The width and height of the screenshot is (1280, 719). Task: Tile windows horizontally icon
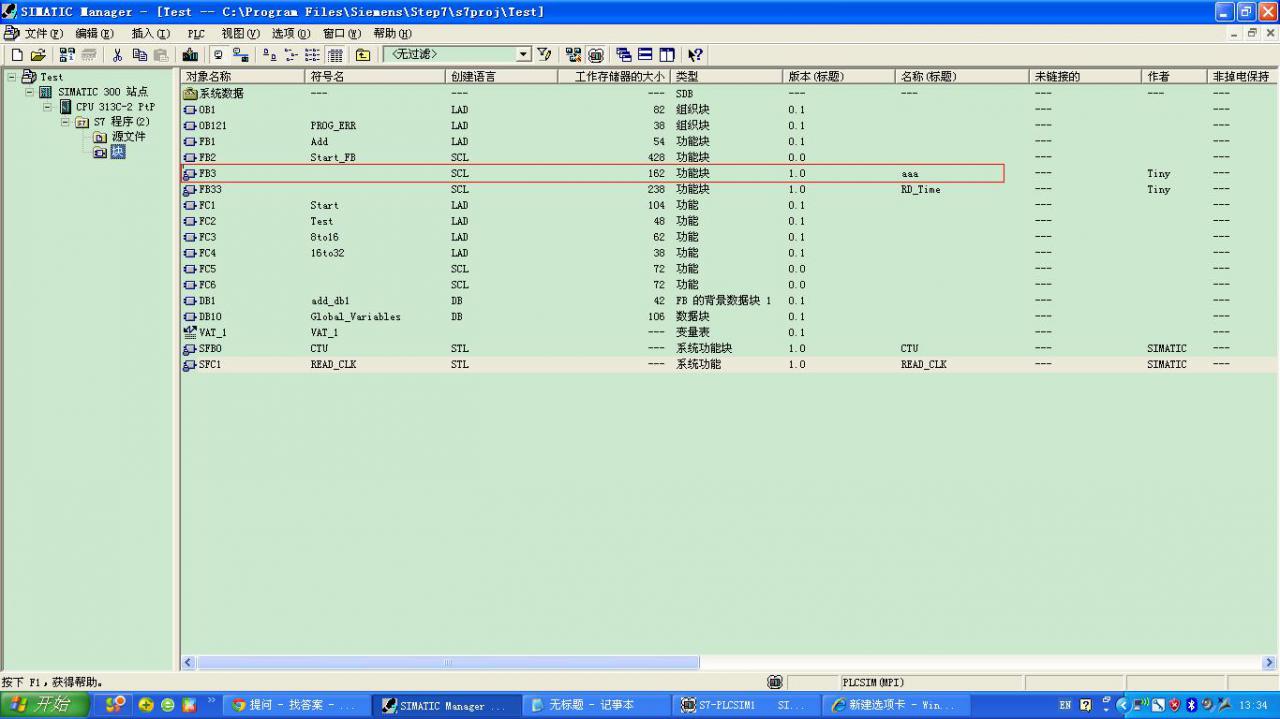point(645,55)
